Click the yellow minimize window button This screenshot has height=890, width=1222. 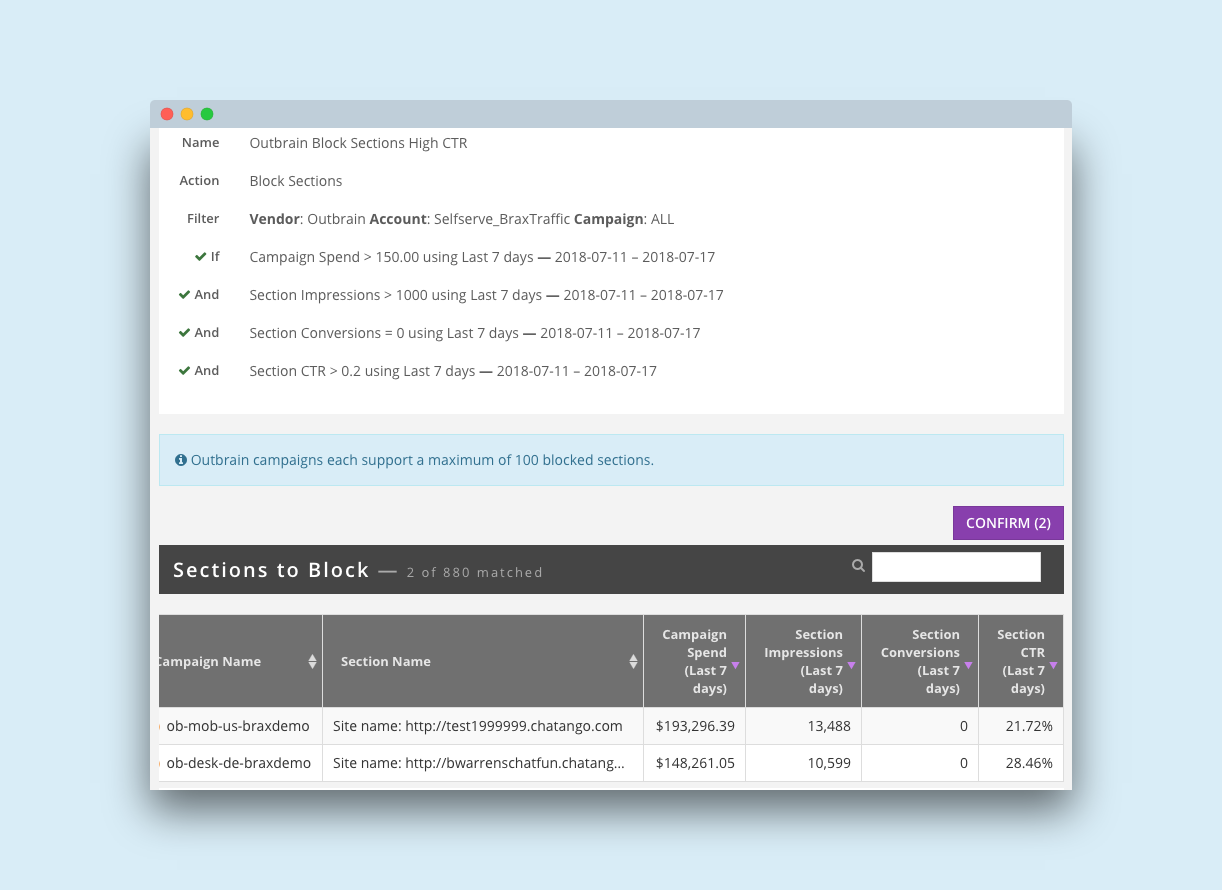click(187, 114)
